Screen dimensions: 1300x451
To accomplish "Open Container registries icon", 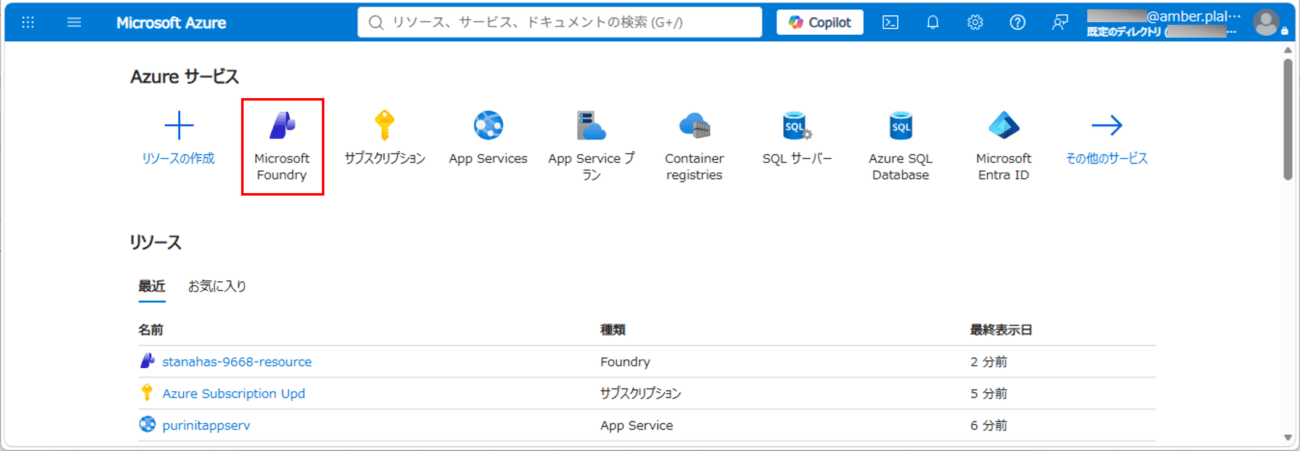I will [x=694, y=125].
